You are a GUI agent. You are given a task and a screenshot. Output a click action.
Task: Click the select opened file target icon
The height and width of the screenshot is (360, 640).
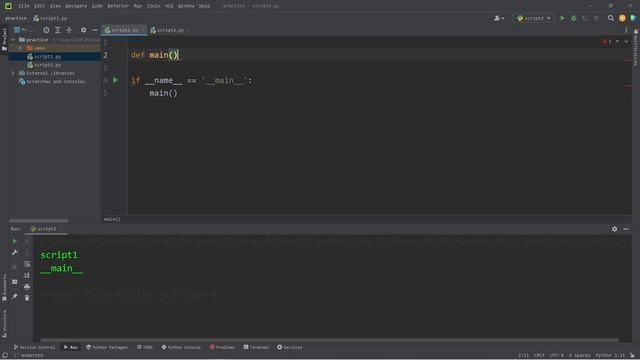[46, 30]
